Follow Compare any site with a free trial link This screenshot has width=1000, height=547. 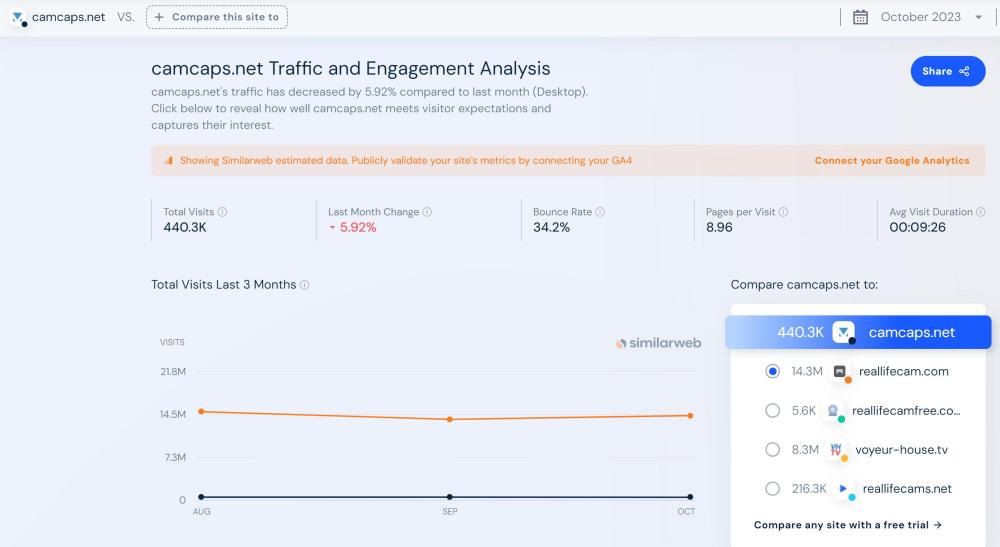(x=847, y=525)
